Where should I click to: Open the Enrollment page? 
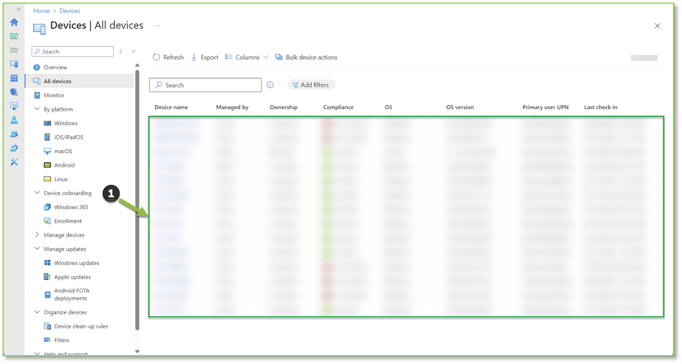point(68,221)
